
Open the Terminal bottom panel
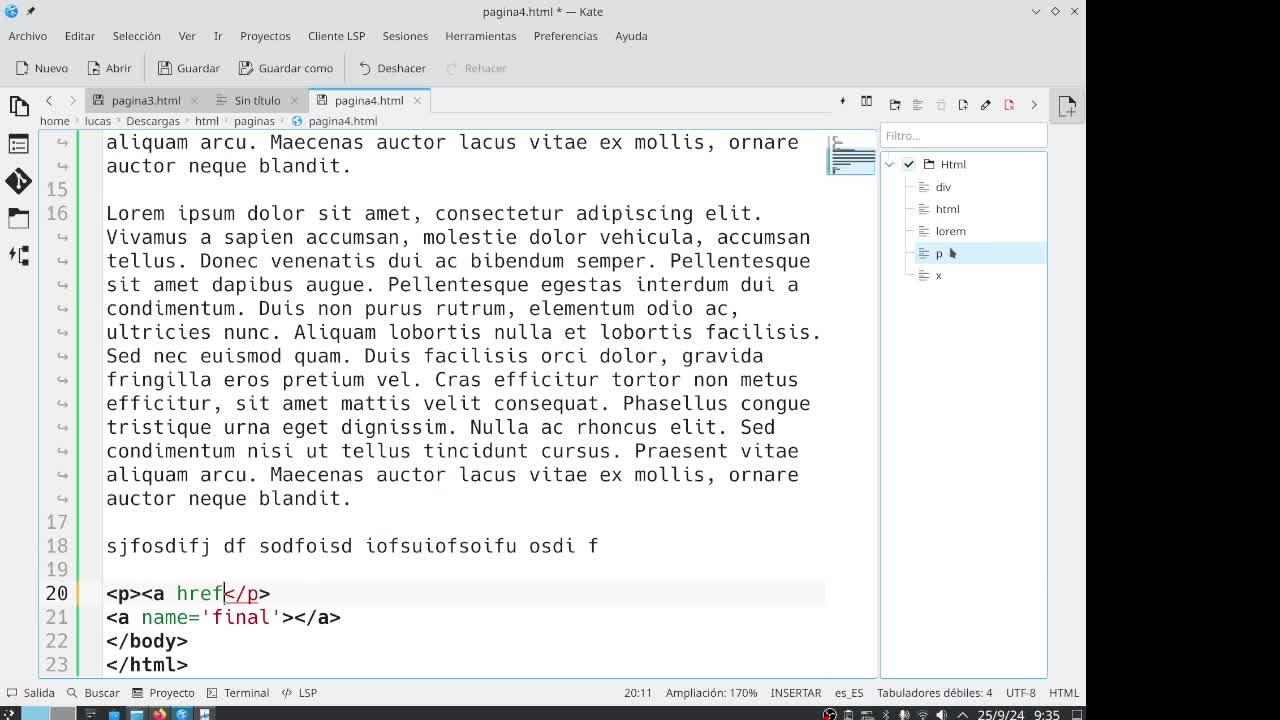(238, 693)
